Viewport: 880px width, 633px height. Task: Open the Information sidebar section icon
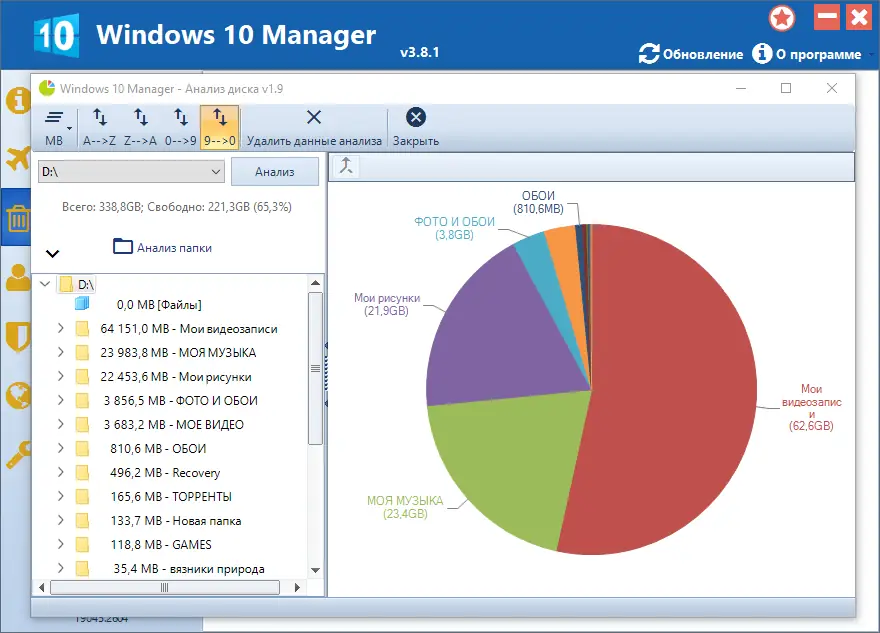18,100
